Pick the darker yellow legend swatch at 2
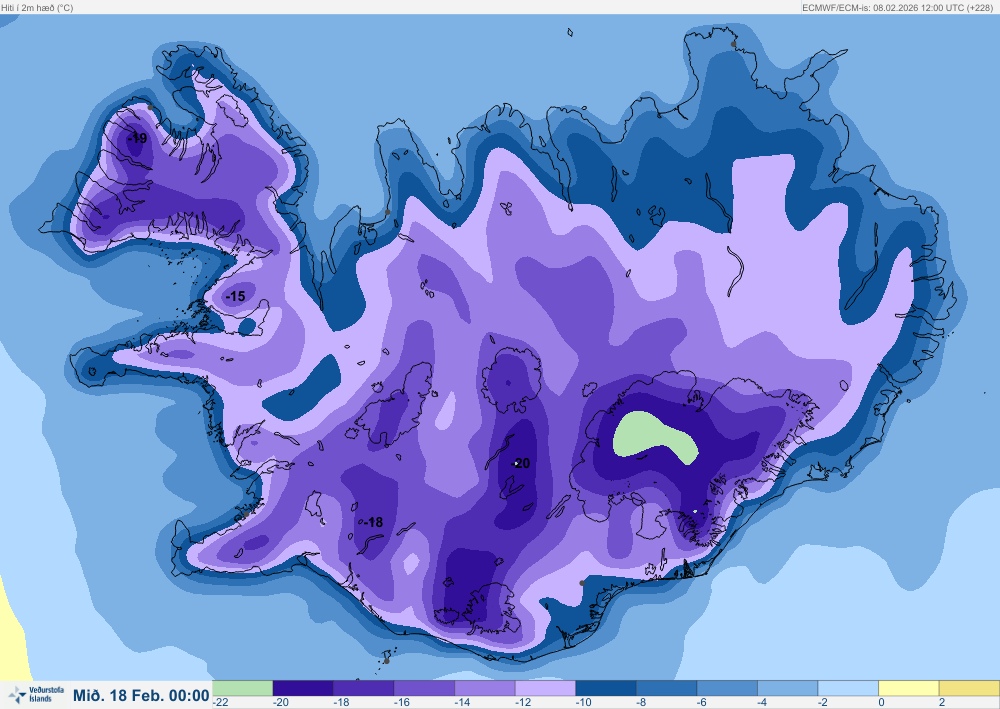This screenshot has height=709, width=1000. (969, 688)
